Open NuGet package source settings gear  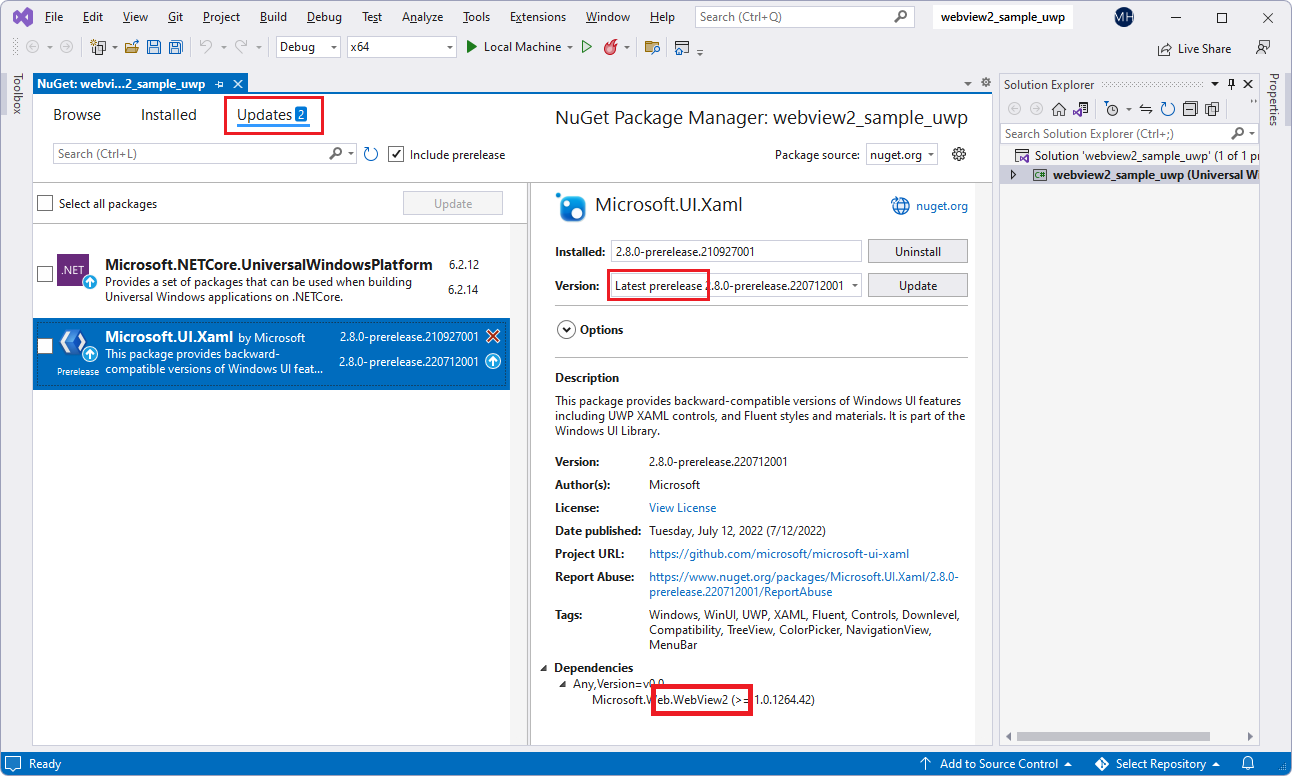pyautogui.click(x=958, y=154)
